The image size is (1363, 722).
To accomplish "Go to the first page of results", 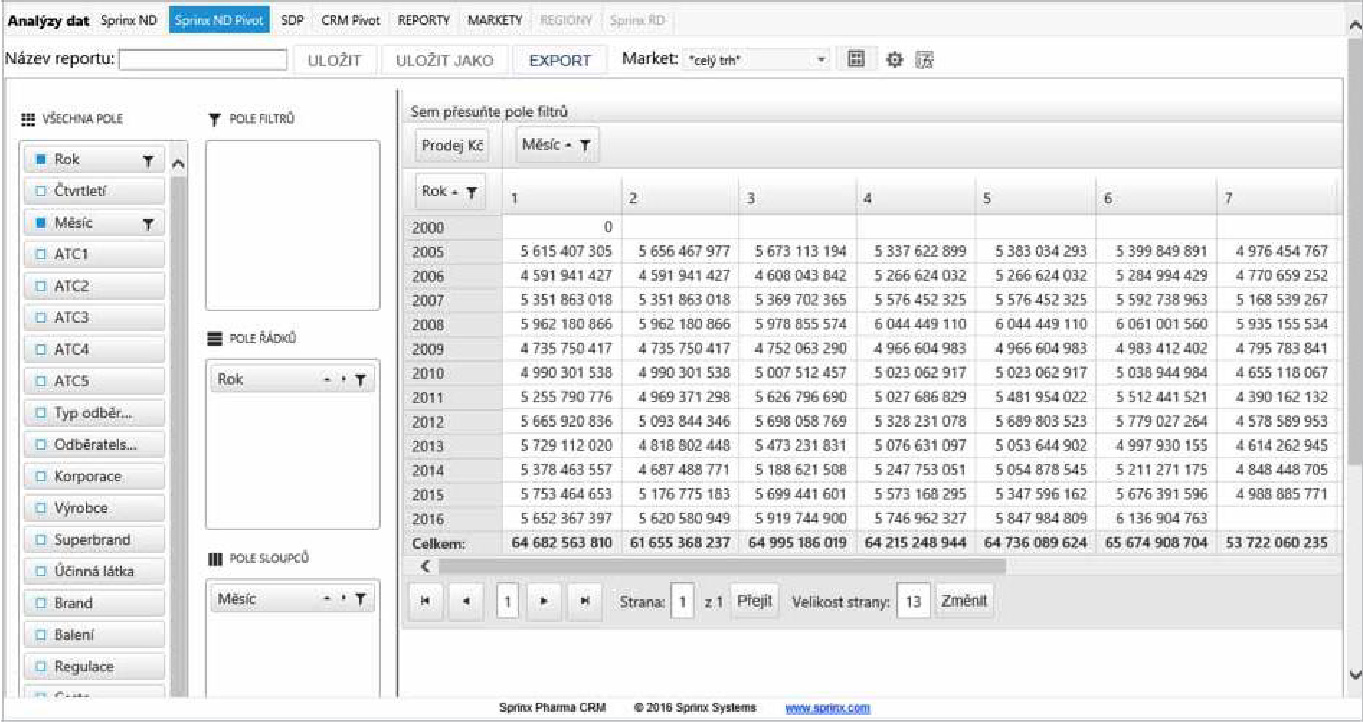I will pyautogui.click(x=426, y=602).
